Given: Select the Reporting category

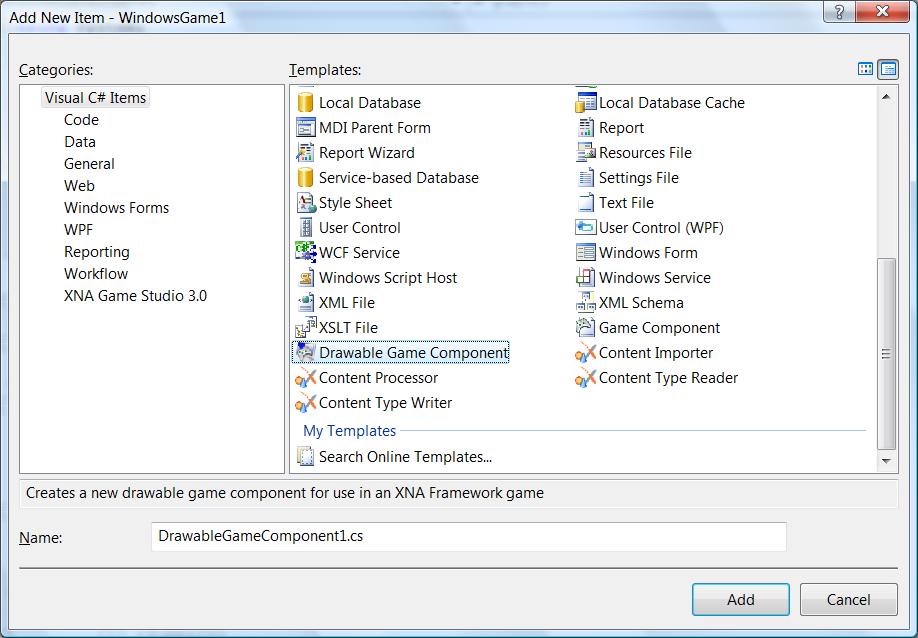Looking at the screenshot, I should click(97, 252).
